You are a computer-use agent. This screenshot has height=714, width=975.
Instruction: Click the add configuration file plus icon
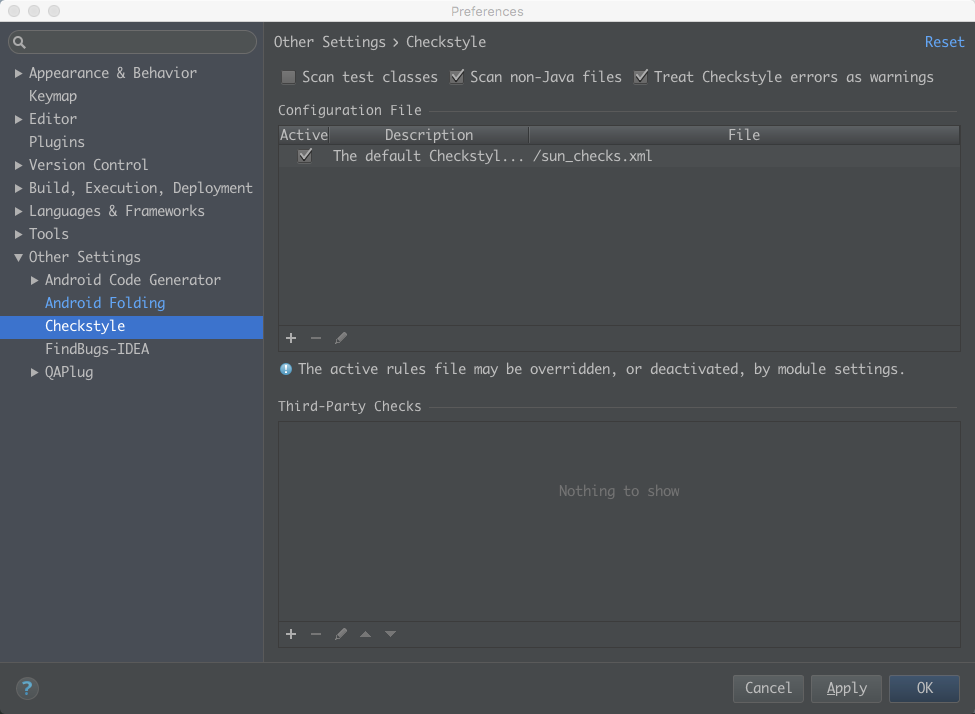[x=291, y=338]
